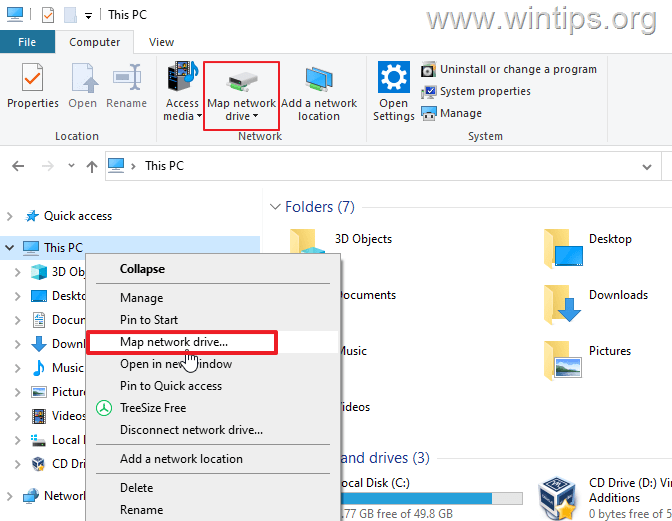Open Settings via the gear icon
The height and width of the screenshot is (521, 672).
click(x=393, y=91)
